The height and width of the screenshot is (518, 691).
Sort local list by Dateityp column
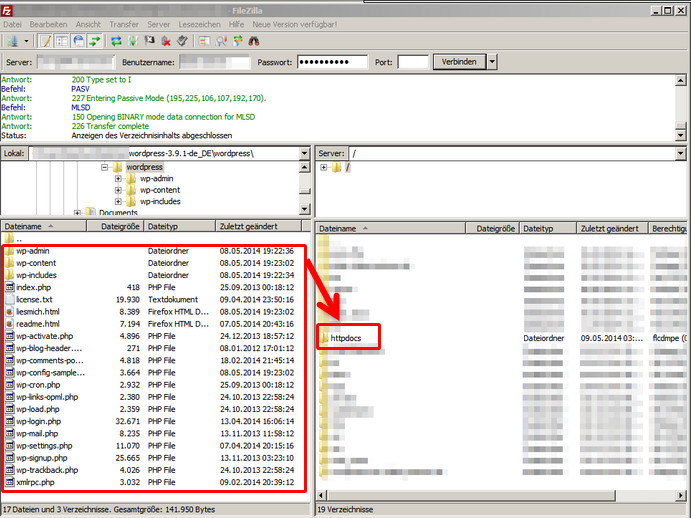[x=180, y=226]
